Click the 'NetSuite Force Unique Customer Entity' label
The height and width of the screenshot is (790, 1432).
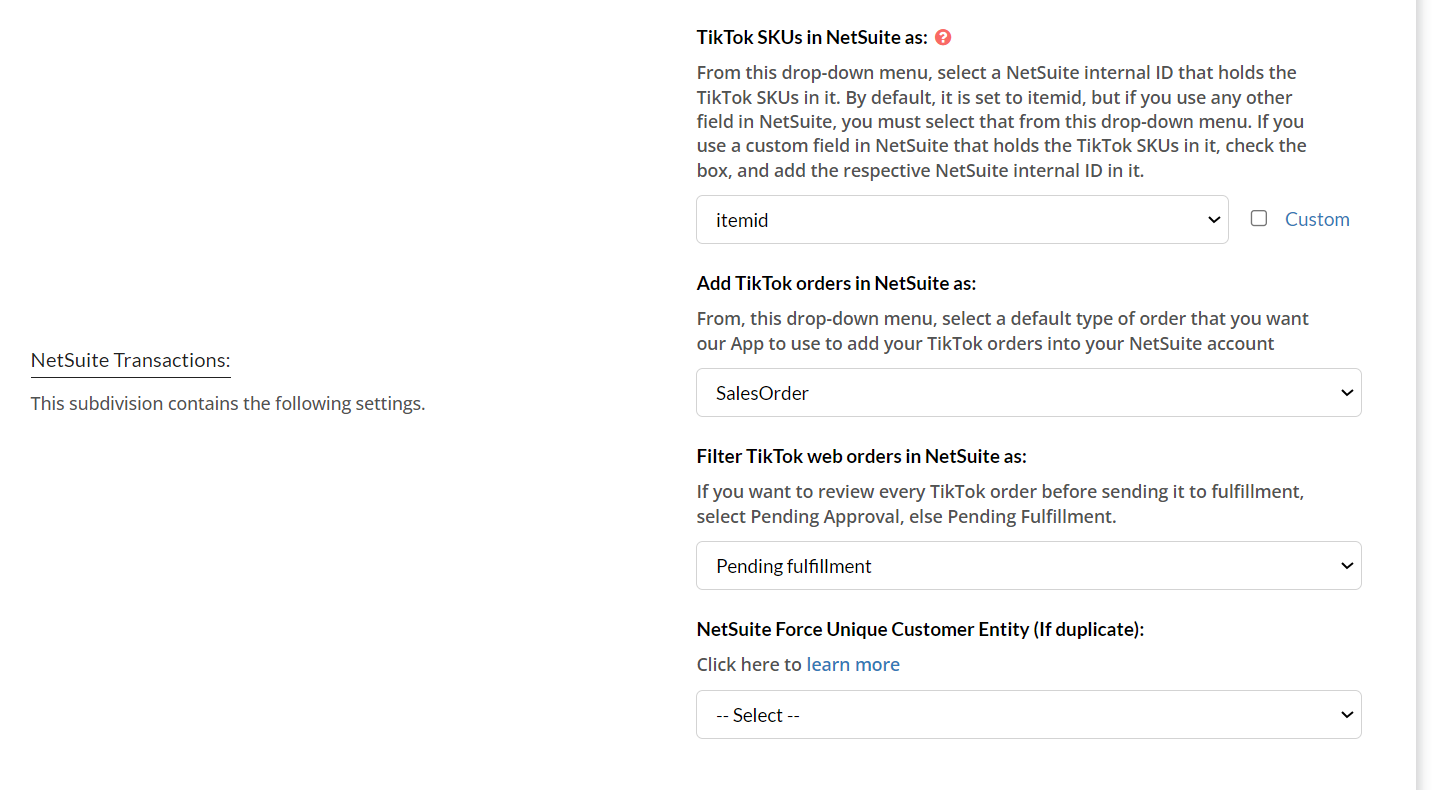pyautogui.click(x=920, y=629)
